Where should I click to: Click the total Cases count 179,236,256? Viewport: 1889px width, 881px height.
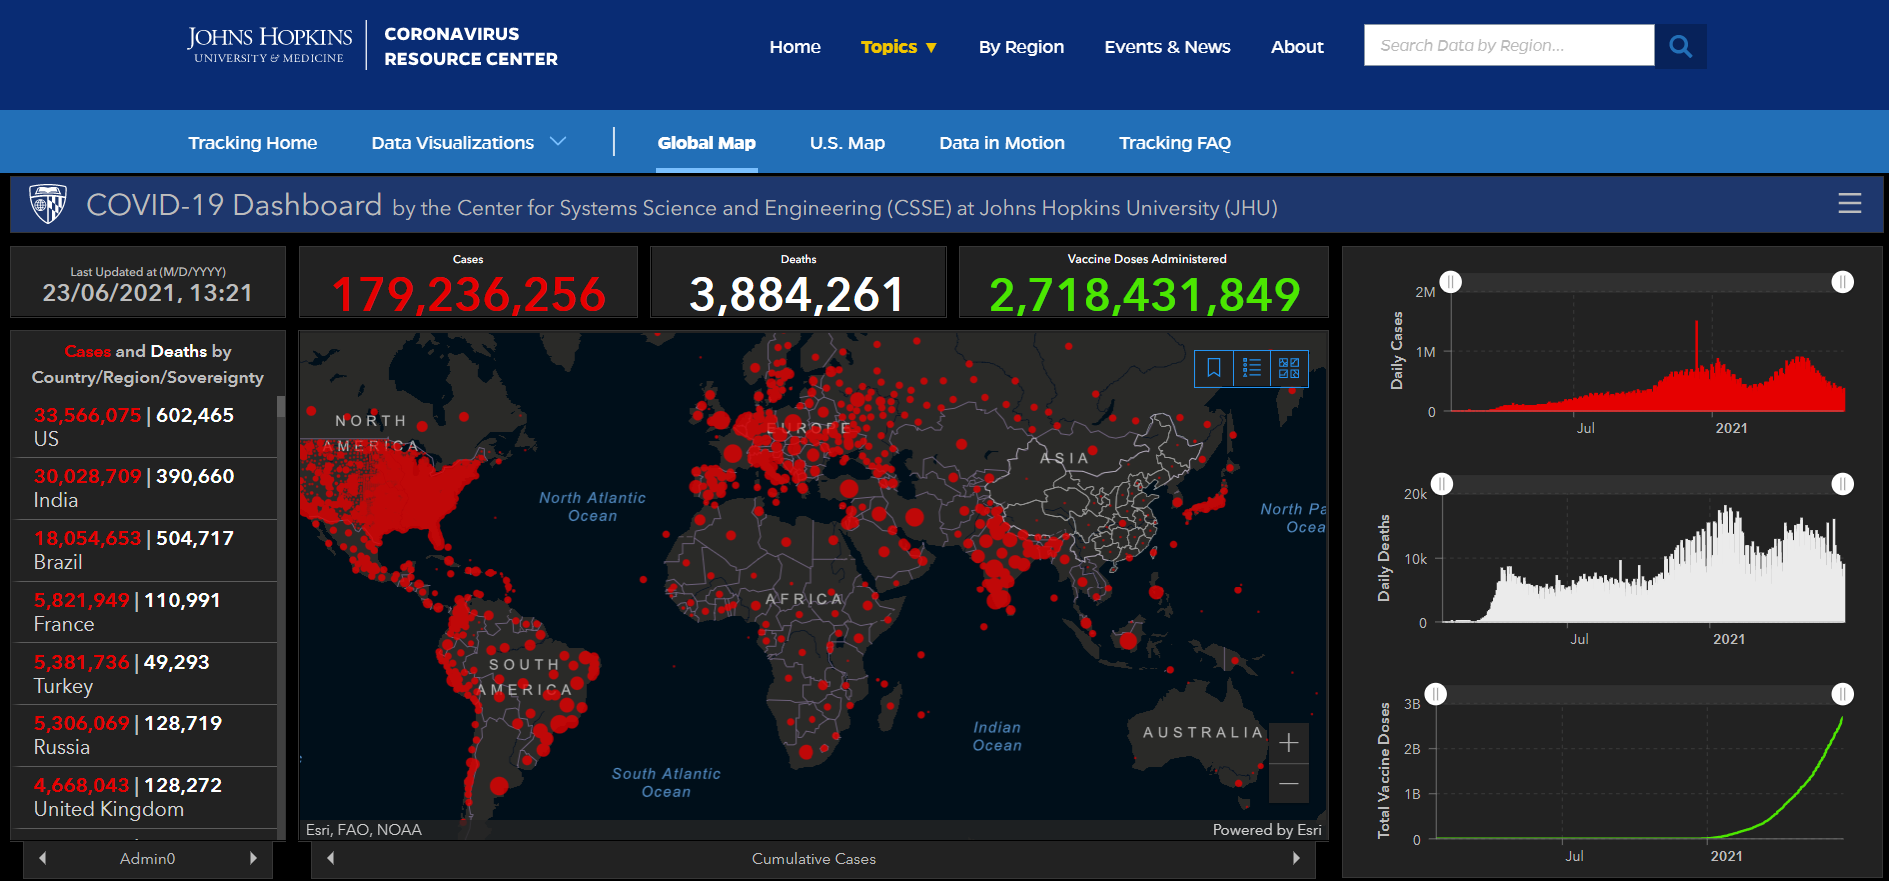468,294
